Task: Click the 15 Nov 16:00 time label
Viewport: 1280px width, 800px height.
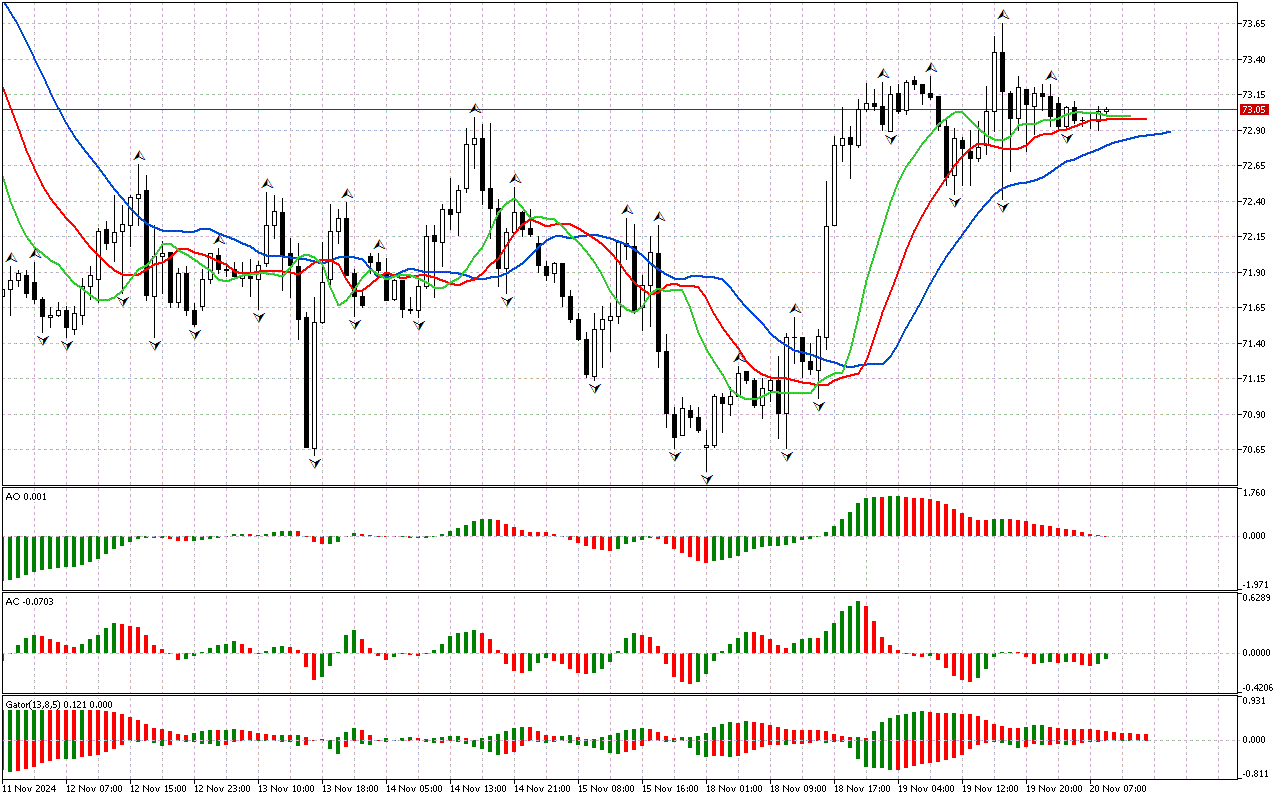Action: pos(670,788)
